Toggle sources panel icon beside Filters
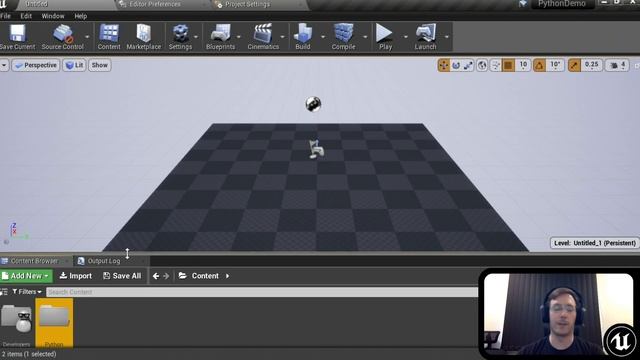Image resolution: width=640 pixels, height=360 pixels. coord(4,292)
